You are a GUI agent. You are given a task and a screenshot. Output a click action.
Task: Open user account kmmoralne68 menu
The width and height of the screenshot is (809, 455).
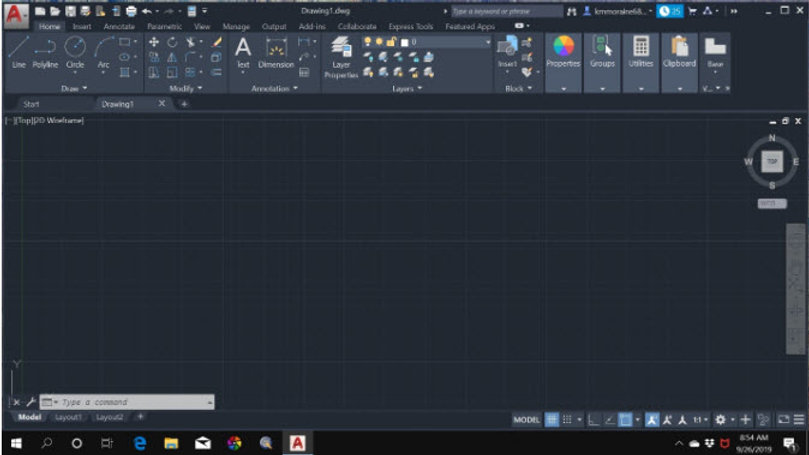tap(618, 11)
